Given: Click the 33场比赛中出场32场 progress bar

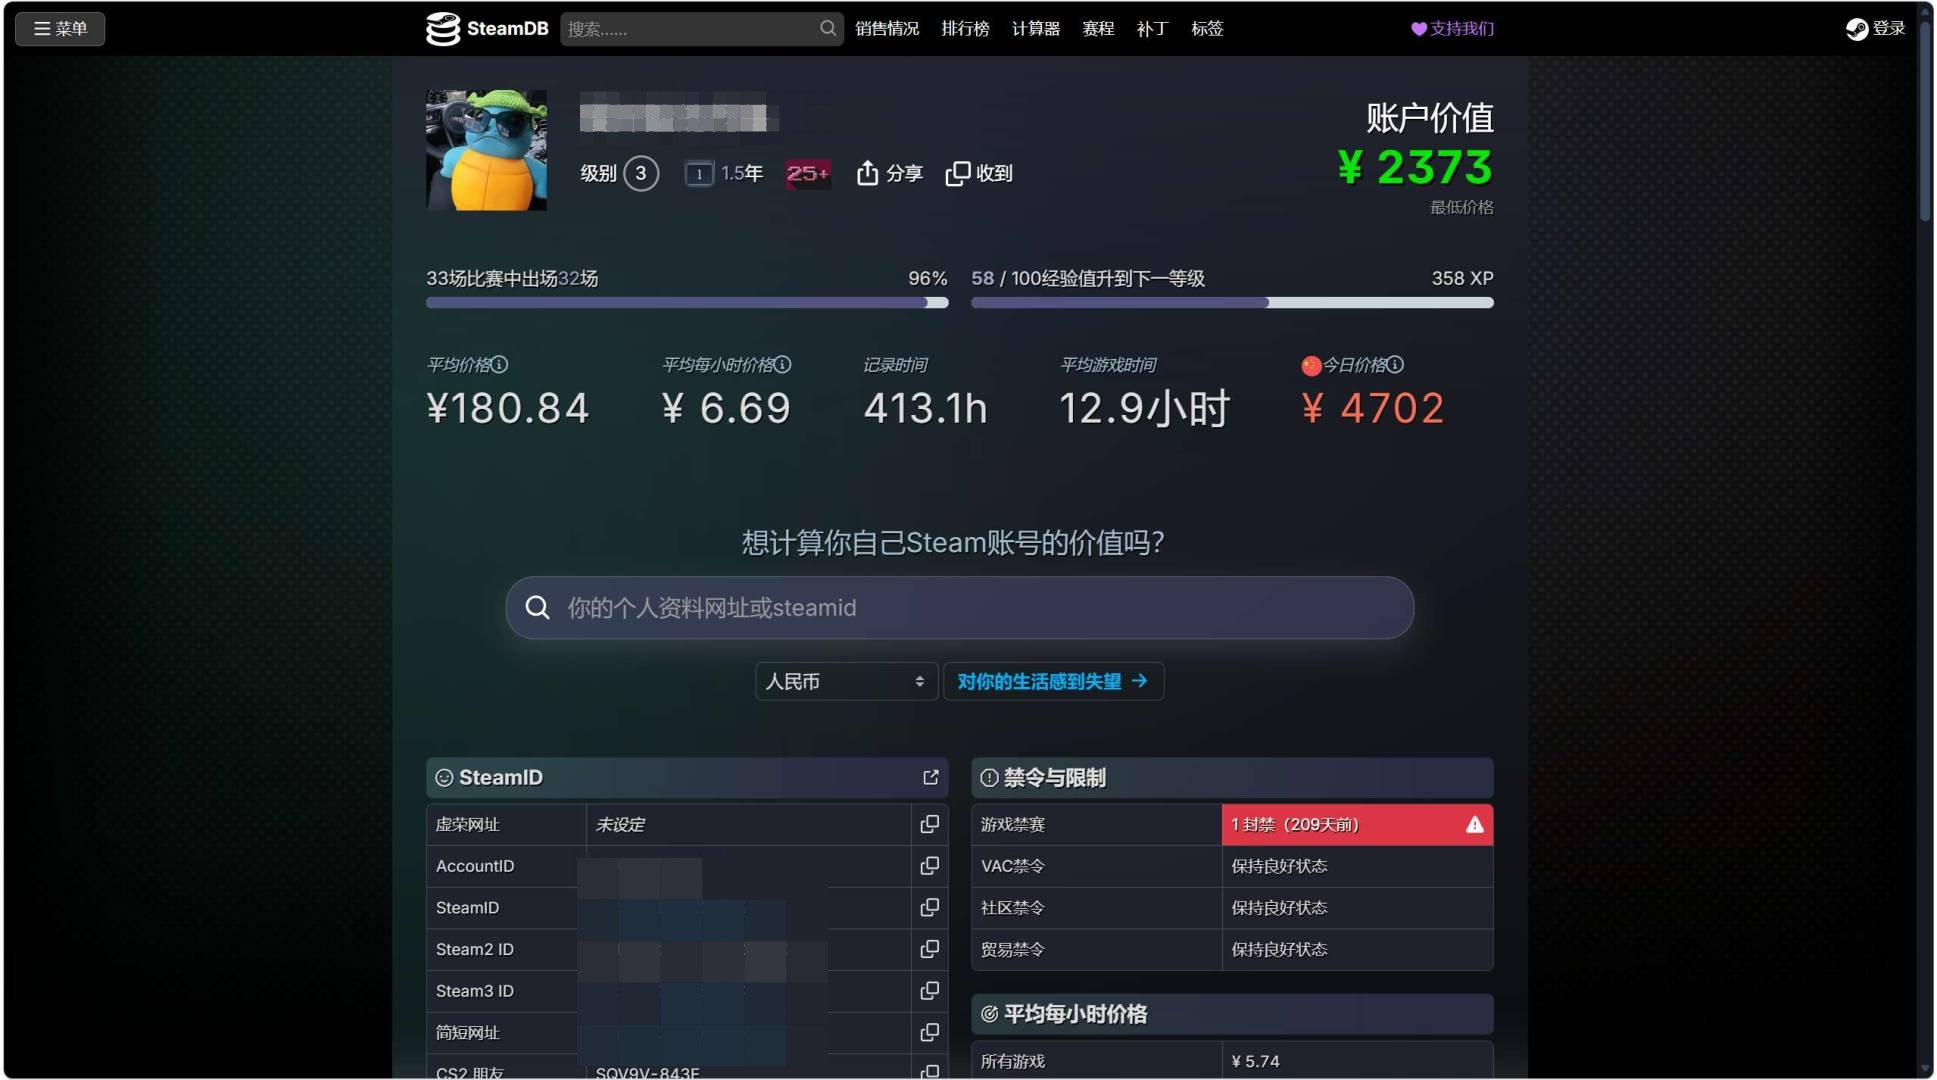Looking at the screenshot, I should point(687,302).
